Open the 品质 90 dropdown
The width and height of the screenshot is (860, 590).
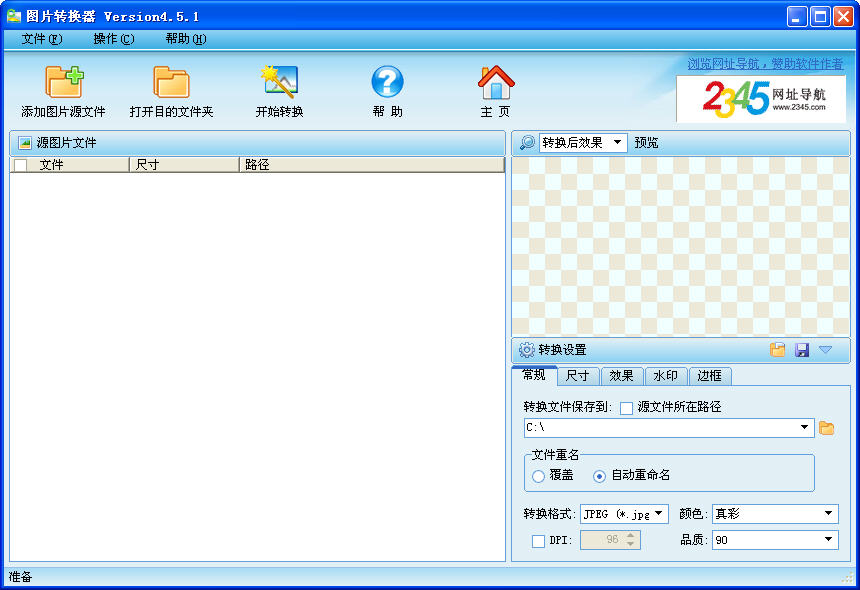point(775,540)
